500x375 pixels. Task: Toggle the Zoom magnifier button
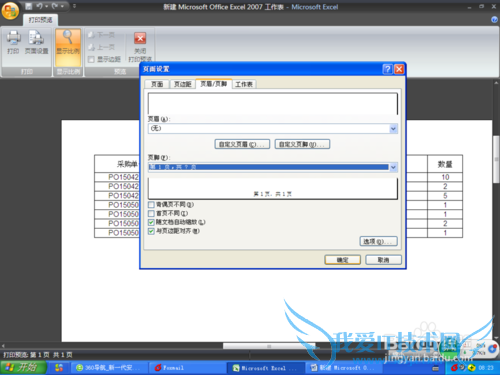coord(68,47)
